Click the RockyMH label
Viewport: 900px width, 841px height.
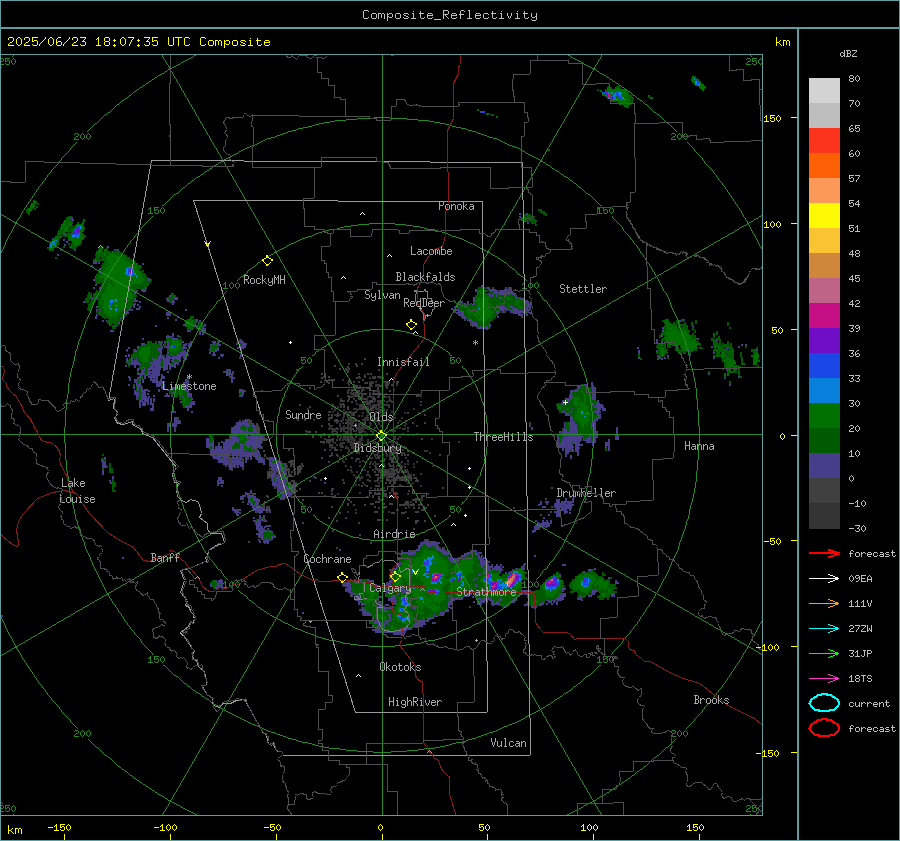(264, 280)
